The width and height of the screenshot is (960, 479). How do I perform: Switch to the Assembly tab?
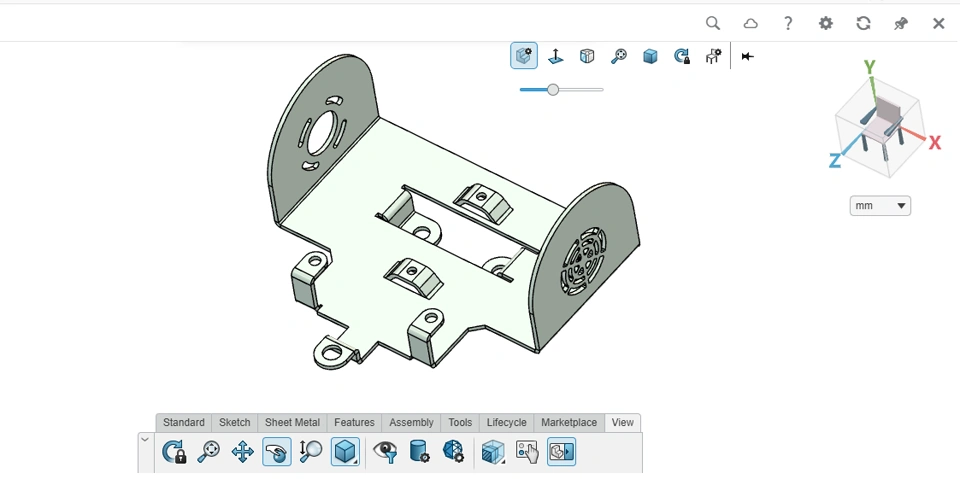pyautogui.click(x=411, y=423)
